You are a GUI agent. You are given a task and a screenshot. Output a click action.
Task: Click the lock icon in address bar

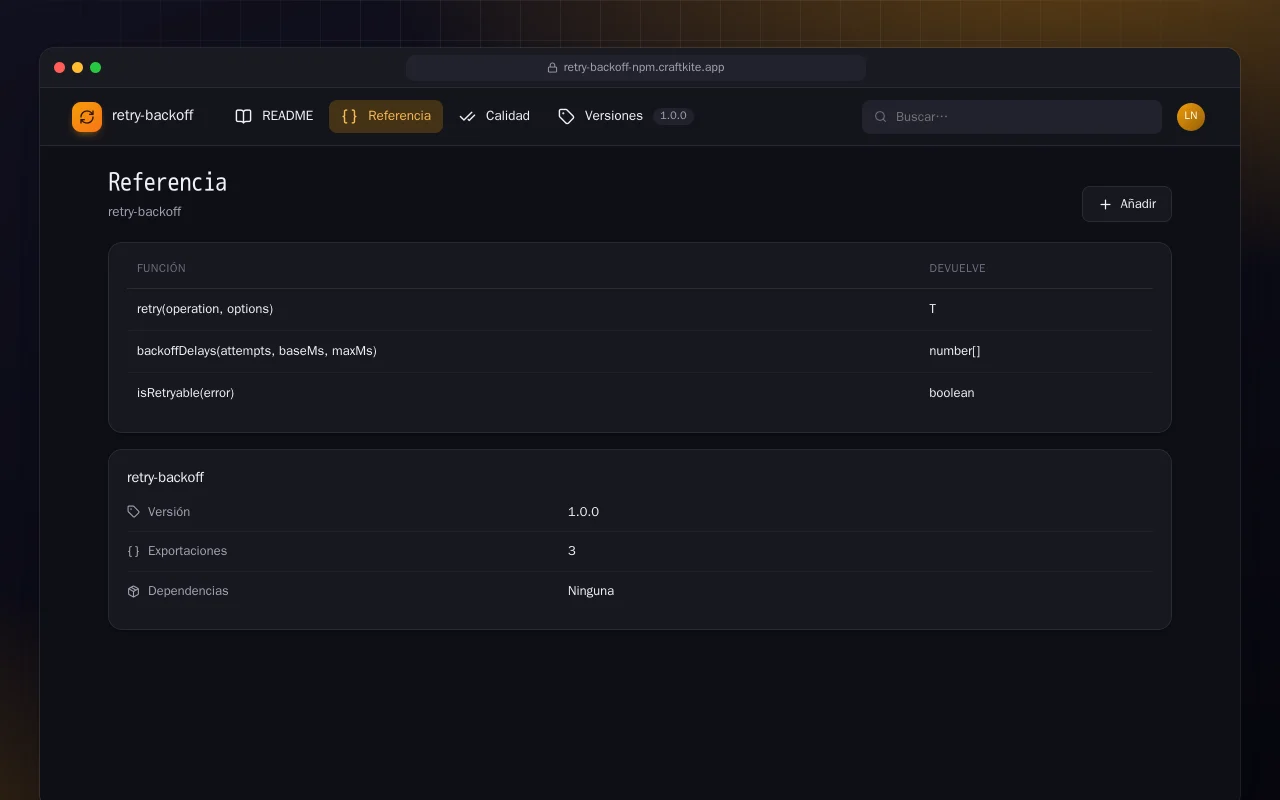point(552,68)
